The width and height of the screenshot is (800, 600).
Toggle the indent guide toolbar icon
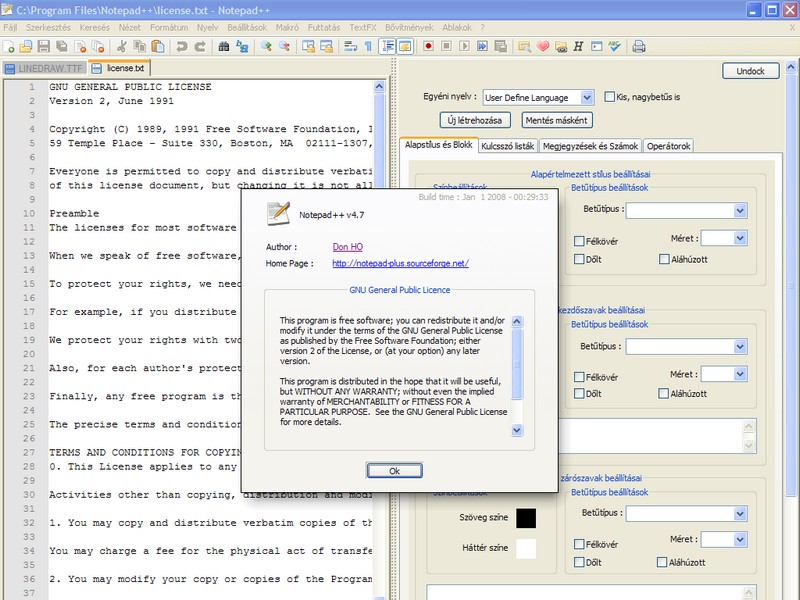[x=387, y=47]
